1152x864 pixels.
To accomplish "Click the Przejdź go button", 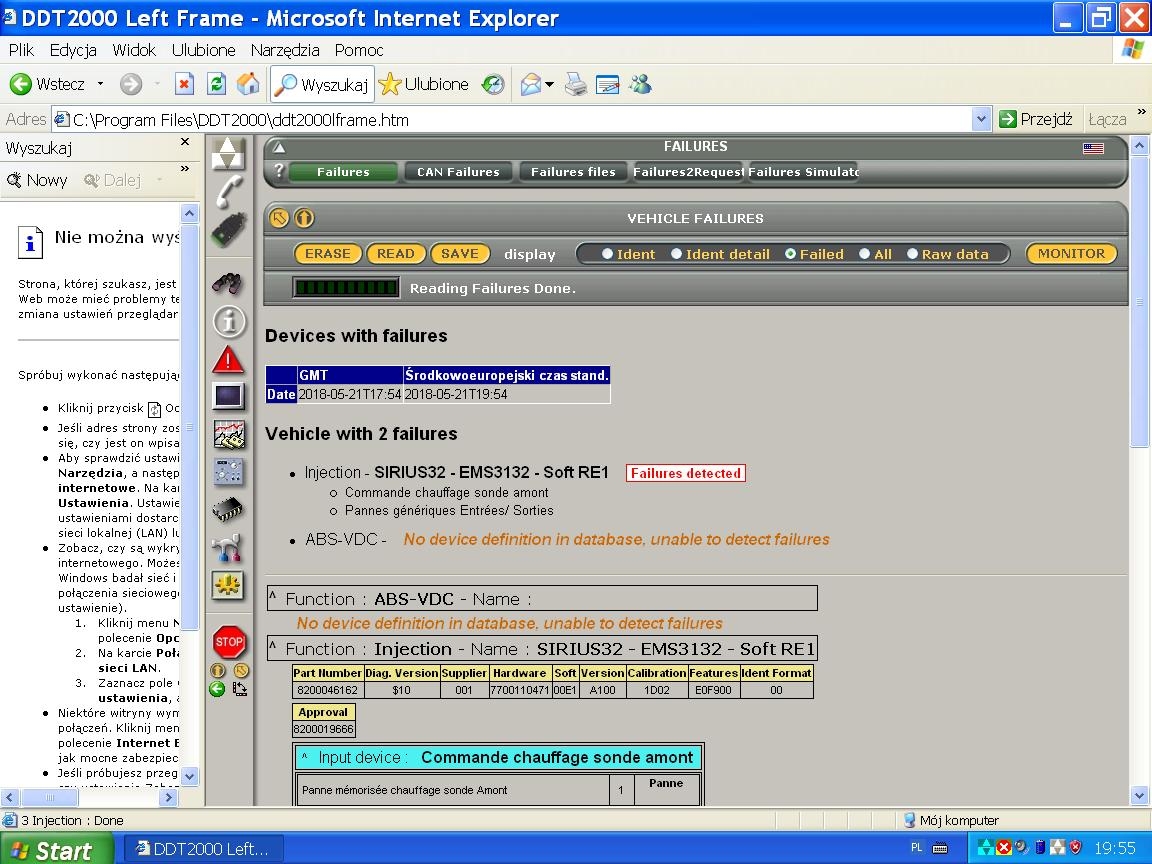I will [x=1036, y=119].
